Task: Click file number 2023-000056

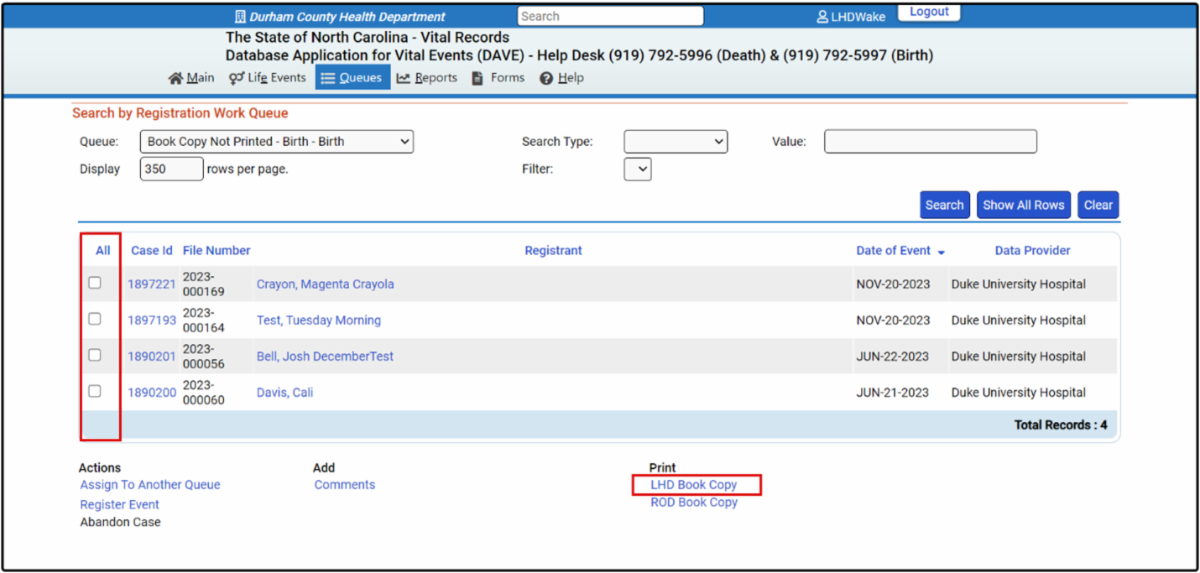Action: 204,356
